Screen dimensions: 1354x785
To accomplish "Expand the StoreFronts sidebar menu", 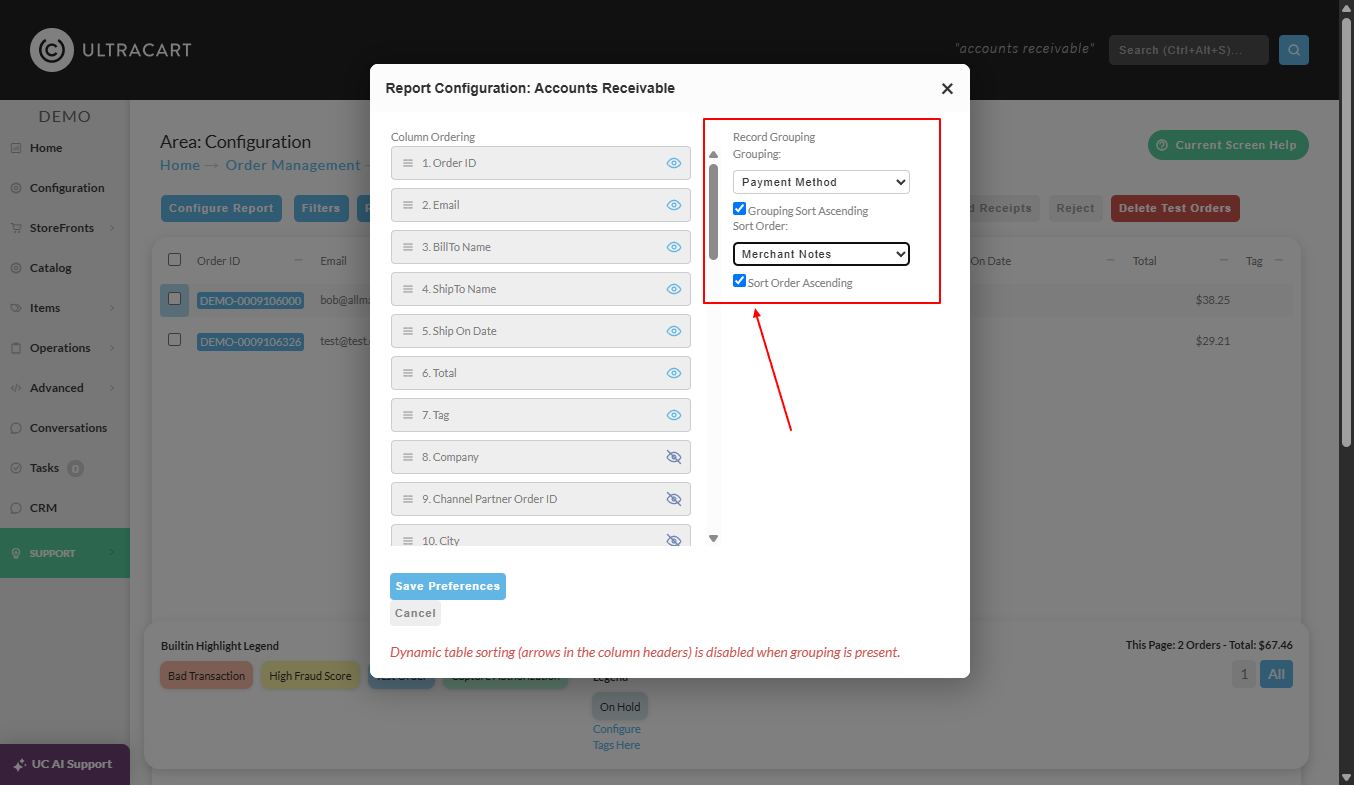I will pyautogui.click(x=61, y=228).
